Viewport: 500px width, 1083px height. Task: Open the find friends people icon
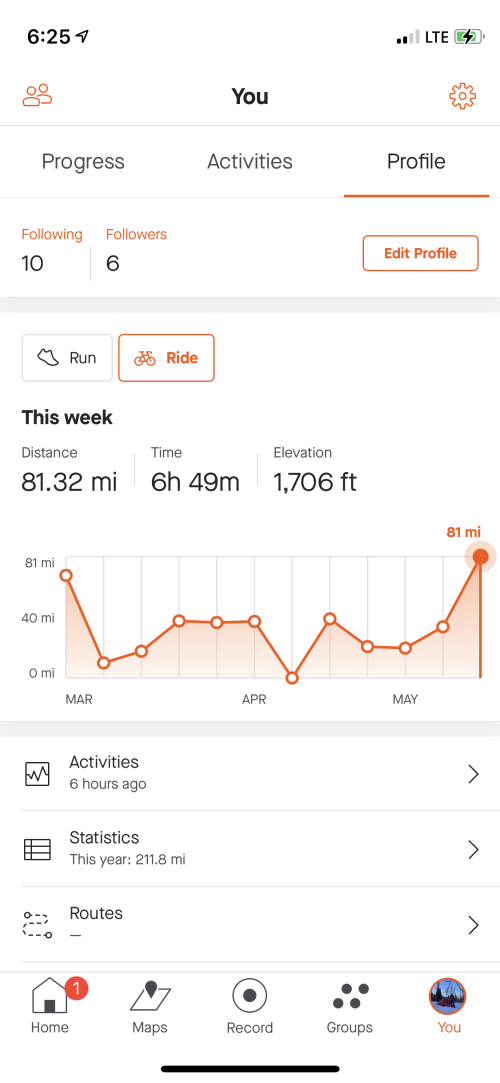37,95
